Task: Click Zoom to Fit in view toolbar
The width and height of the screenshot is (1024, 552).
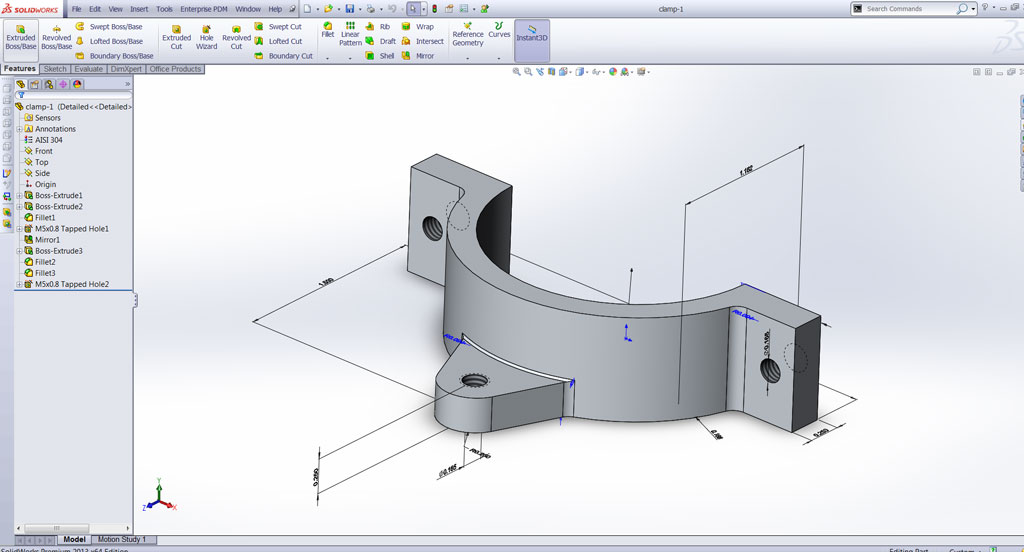Action: click(x=517, y=72)
